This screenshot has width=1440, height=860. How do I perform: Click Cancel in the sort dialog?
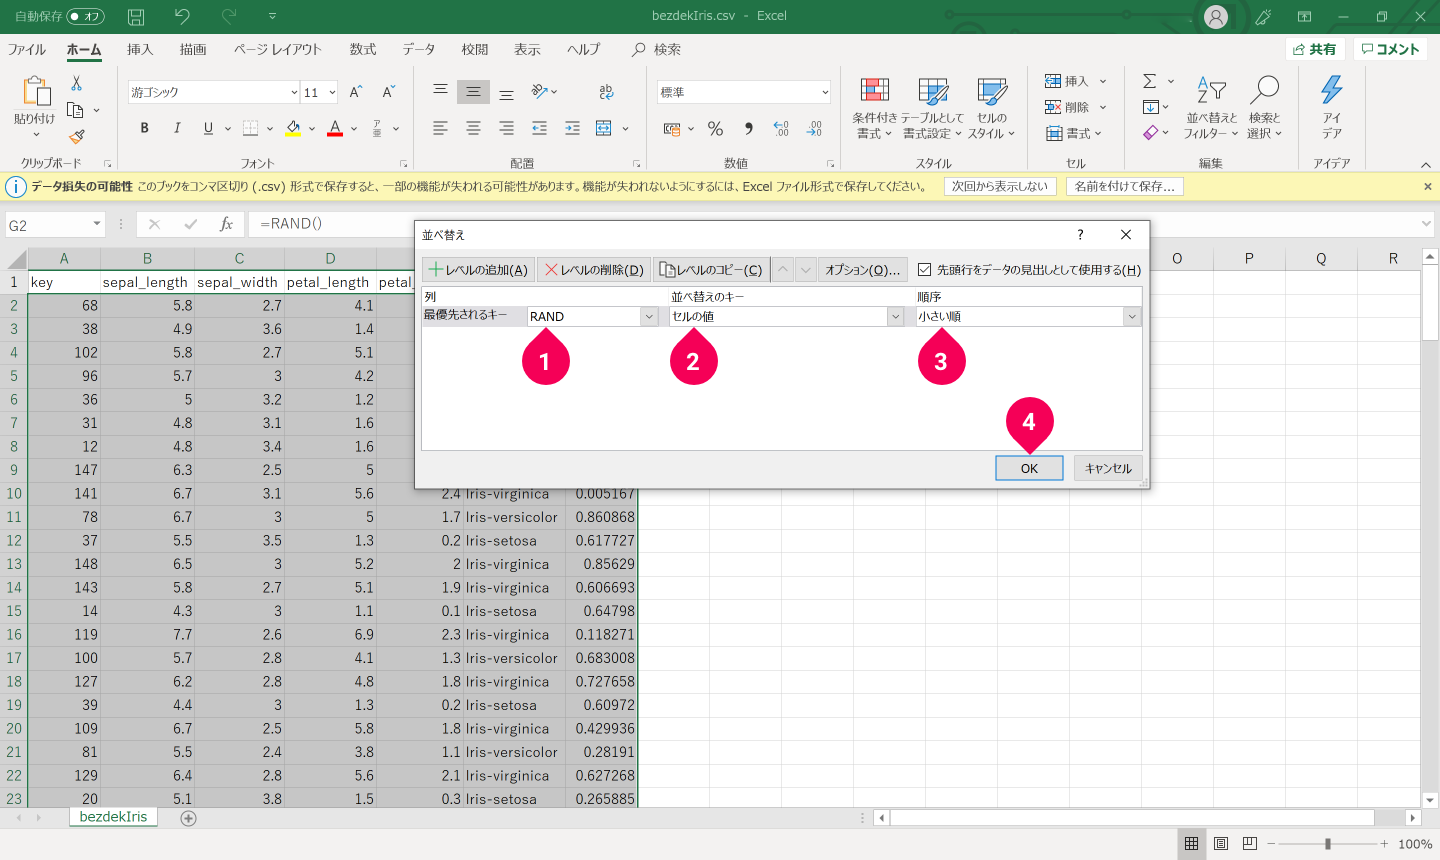(1108, 468)
